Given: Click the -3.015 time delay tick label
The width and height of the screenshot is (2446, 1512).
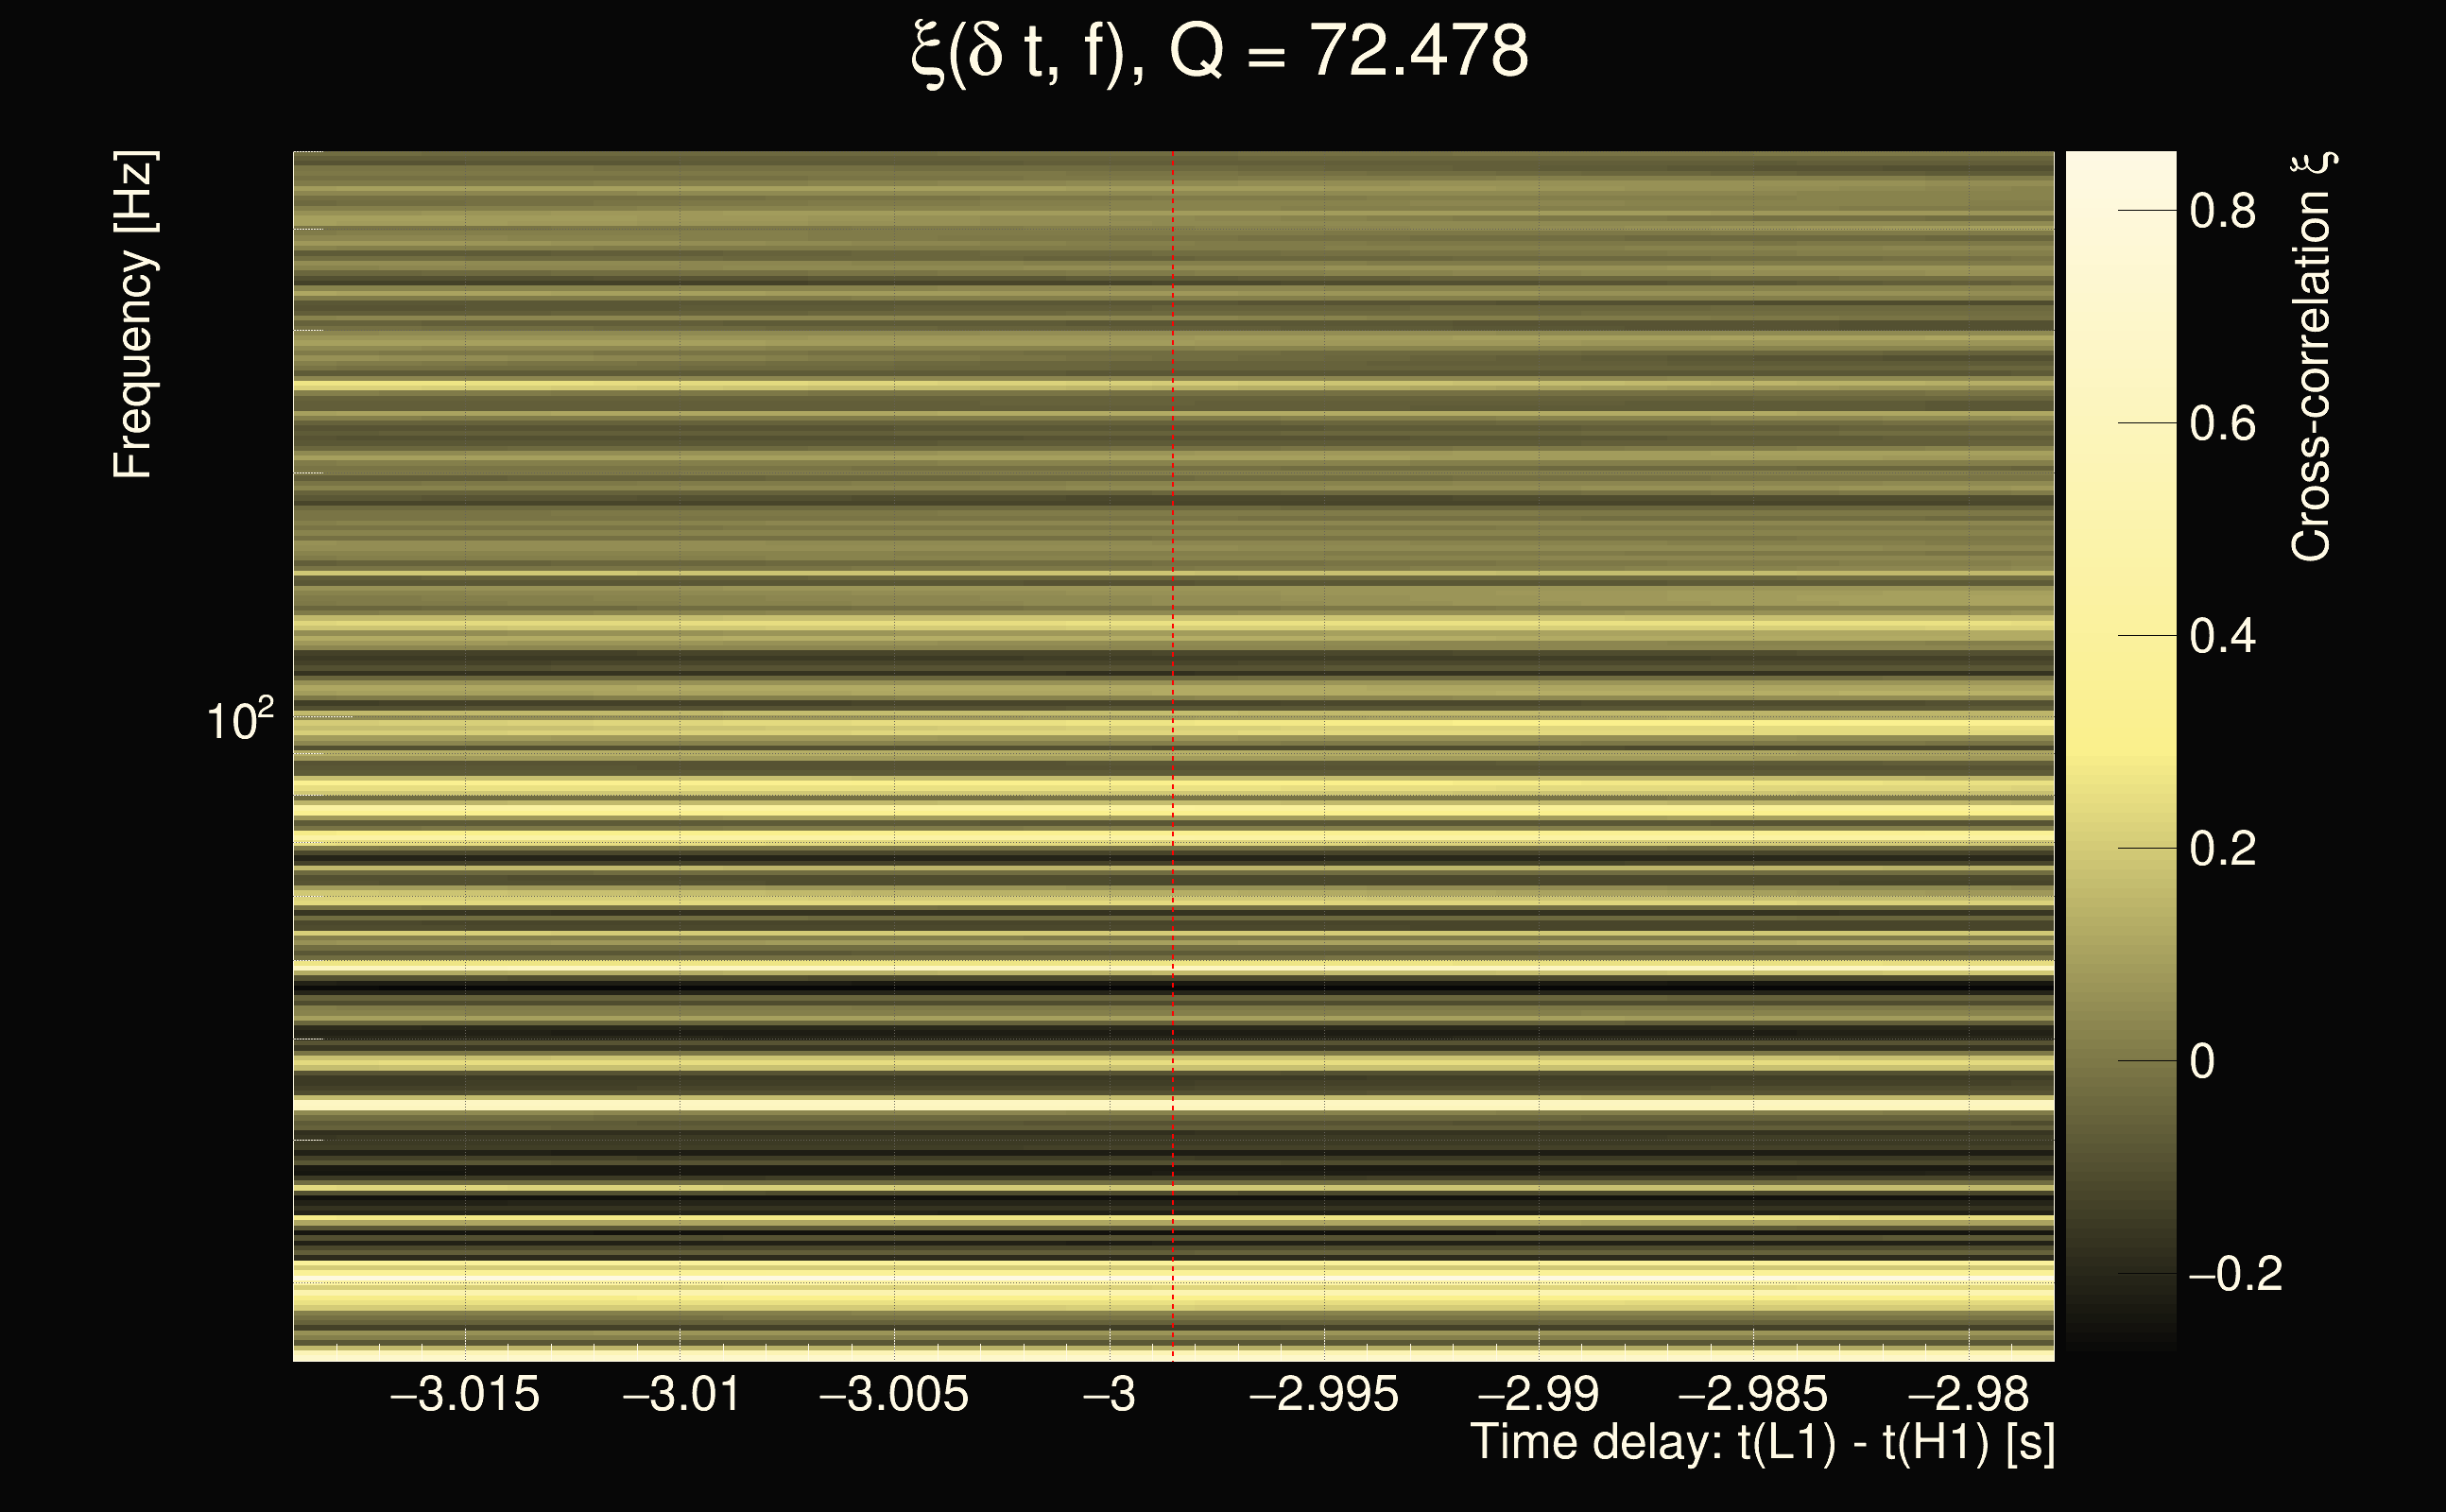Looking at the screenshot, I should pyautogui.click(x=465, y=1394).
